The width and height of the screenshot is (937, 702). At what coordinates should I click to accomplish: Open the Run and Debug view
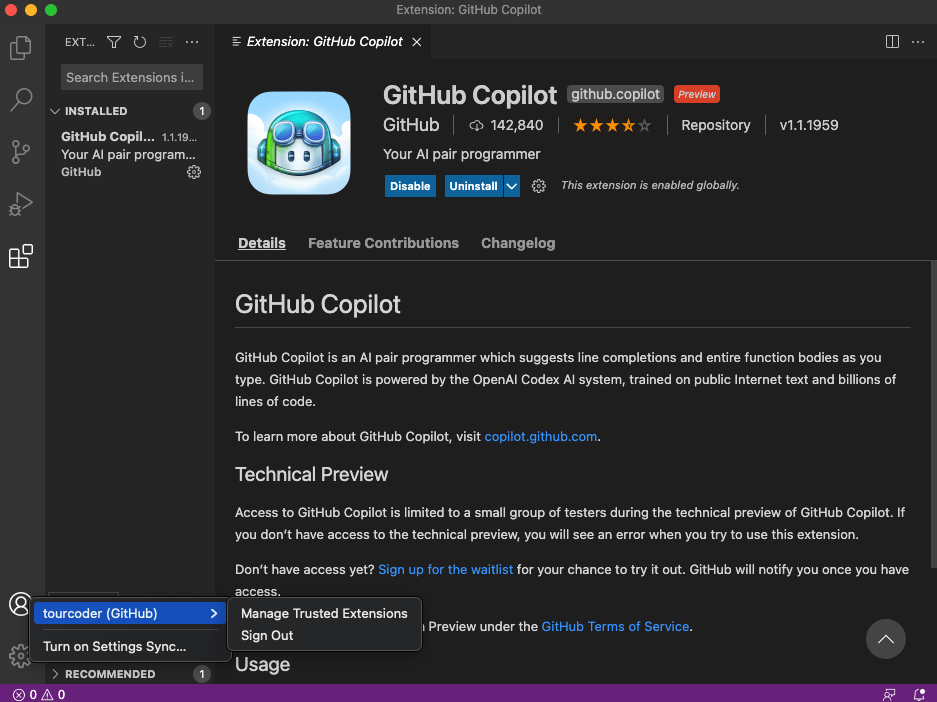coord(21,204)
